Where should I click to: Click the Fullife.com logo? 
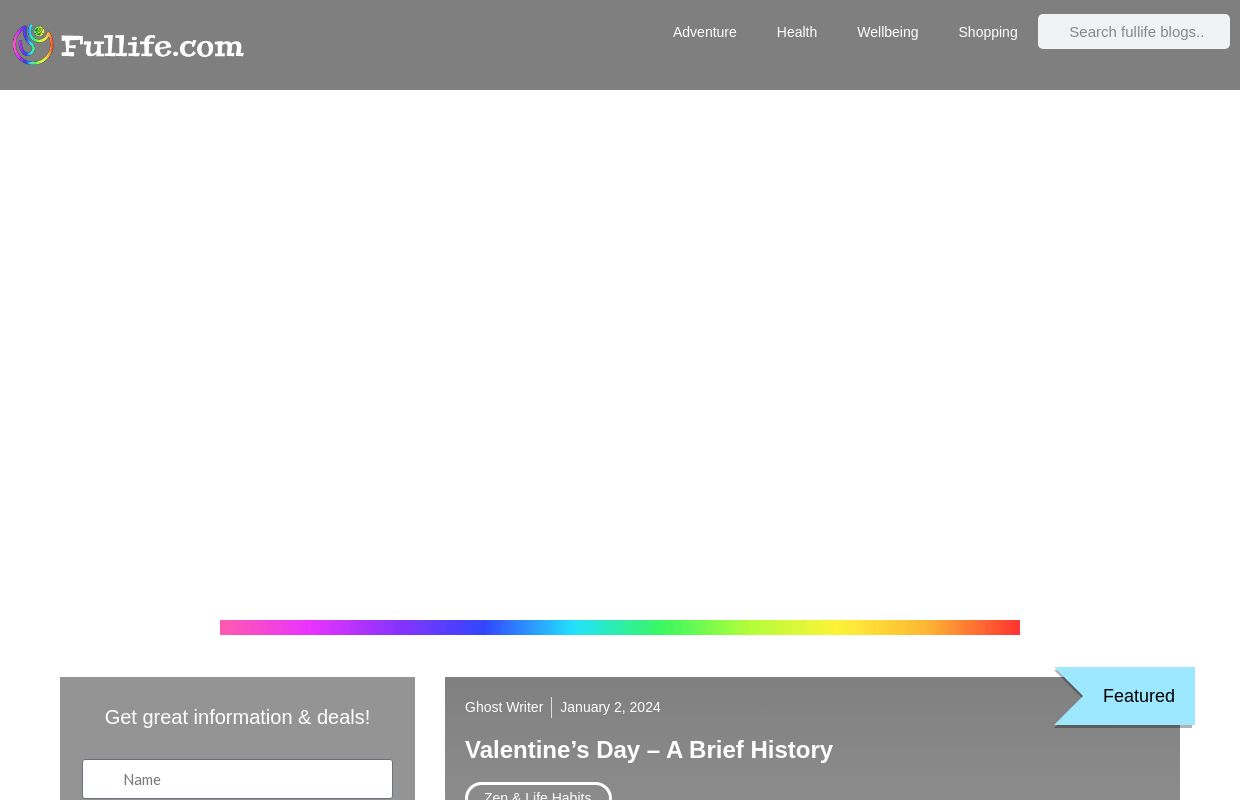tap(128, 45)
